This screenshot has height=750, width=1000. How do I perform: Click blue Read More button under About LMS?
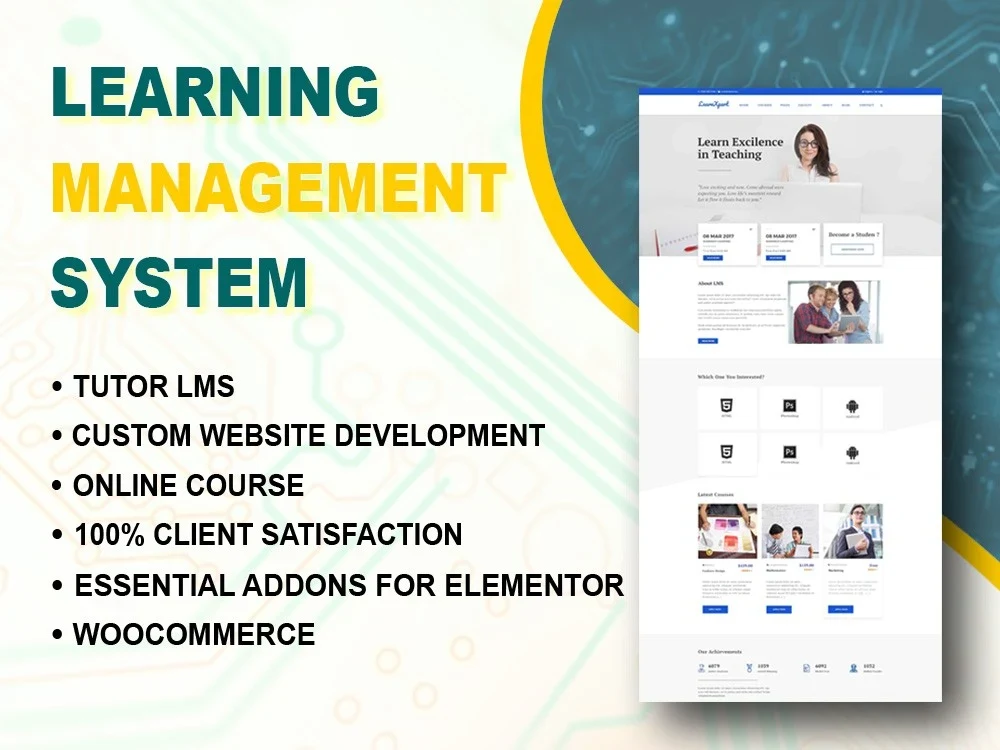(x=708, y=341)
